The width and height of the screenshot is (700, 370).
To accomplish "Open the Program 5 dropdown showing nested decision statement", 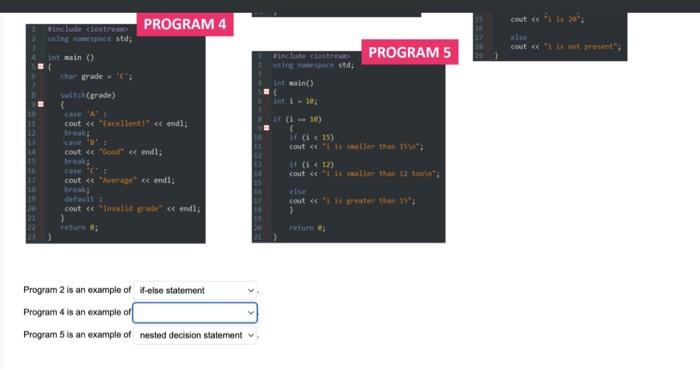I will point(195,335).
